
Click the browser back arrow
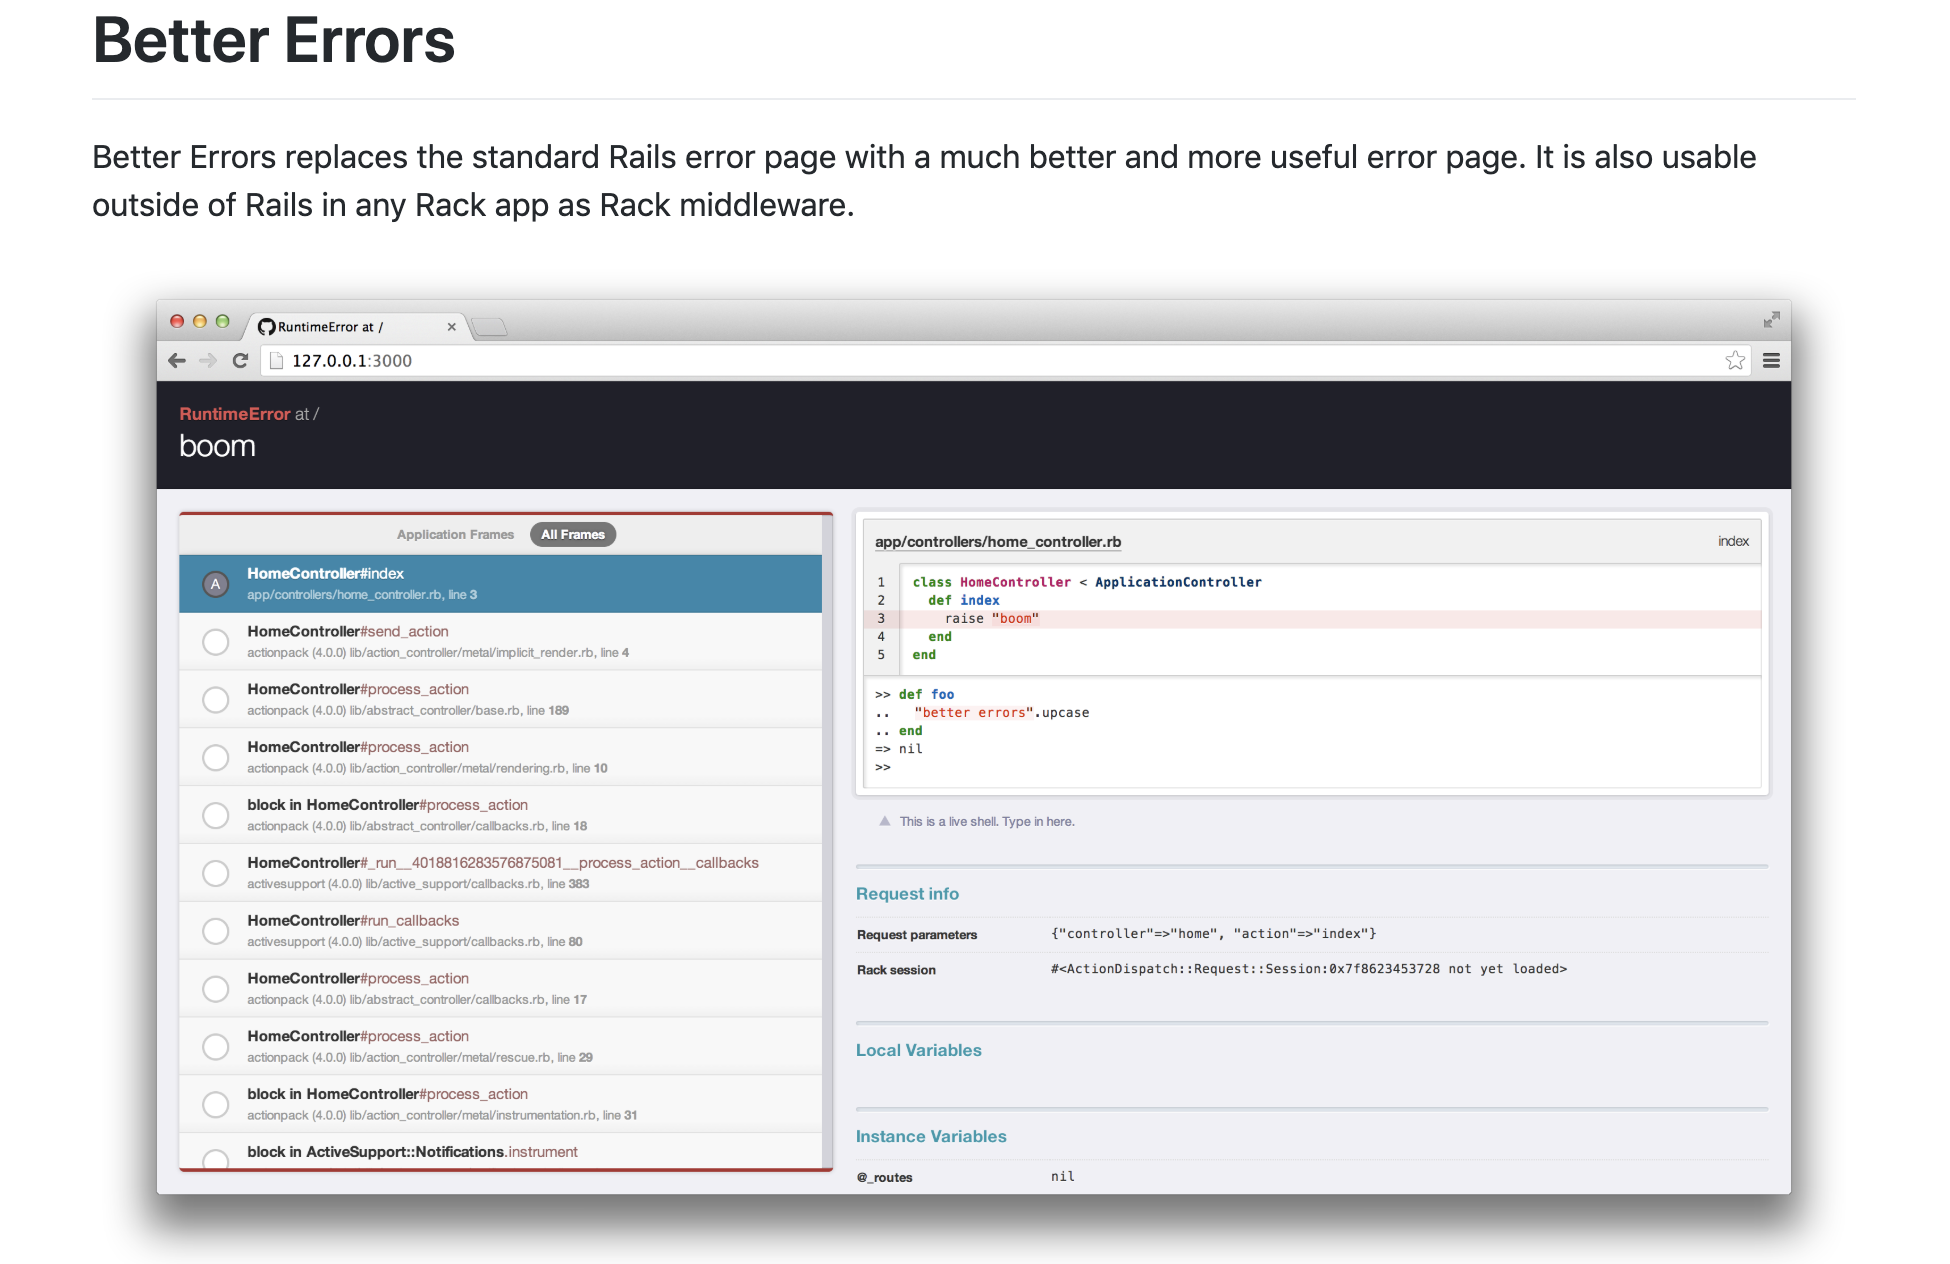(x=178, y=361)
